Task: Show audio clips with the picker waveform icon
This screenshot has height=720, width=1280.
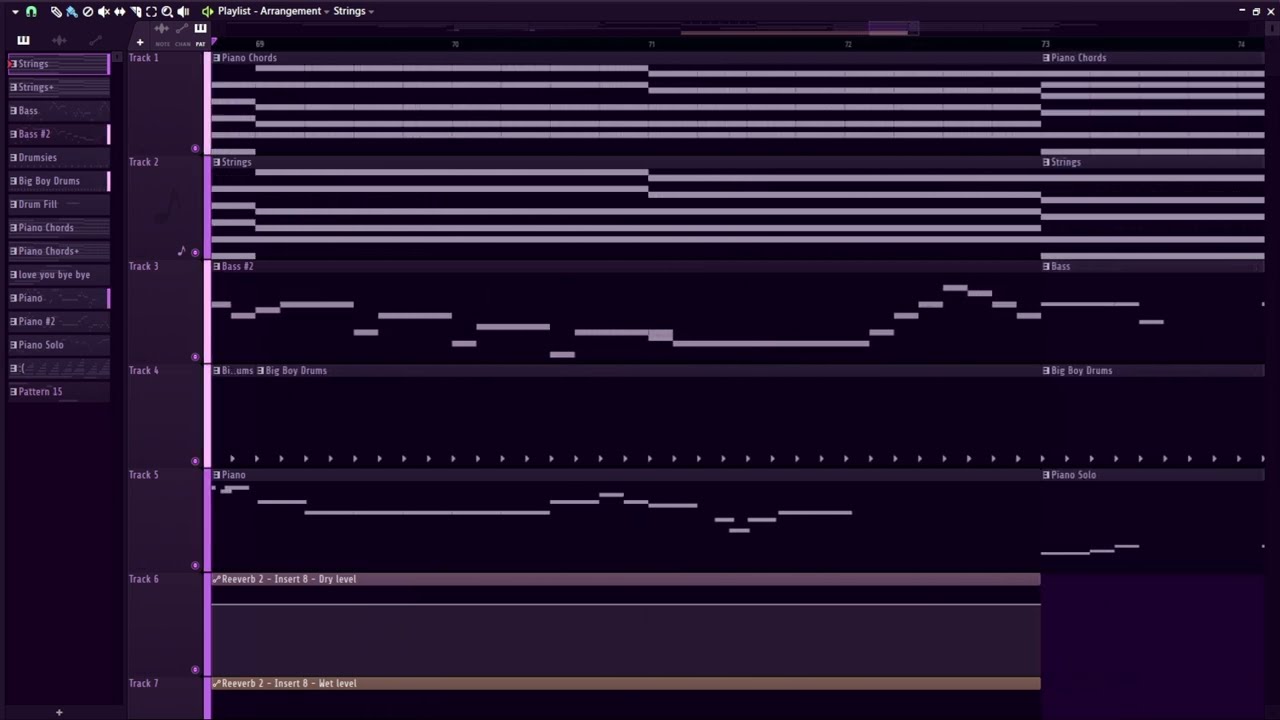Action: tap(59, 40)
